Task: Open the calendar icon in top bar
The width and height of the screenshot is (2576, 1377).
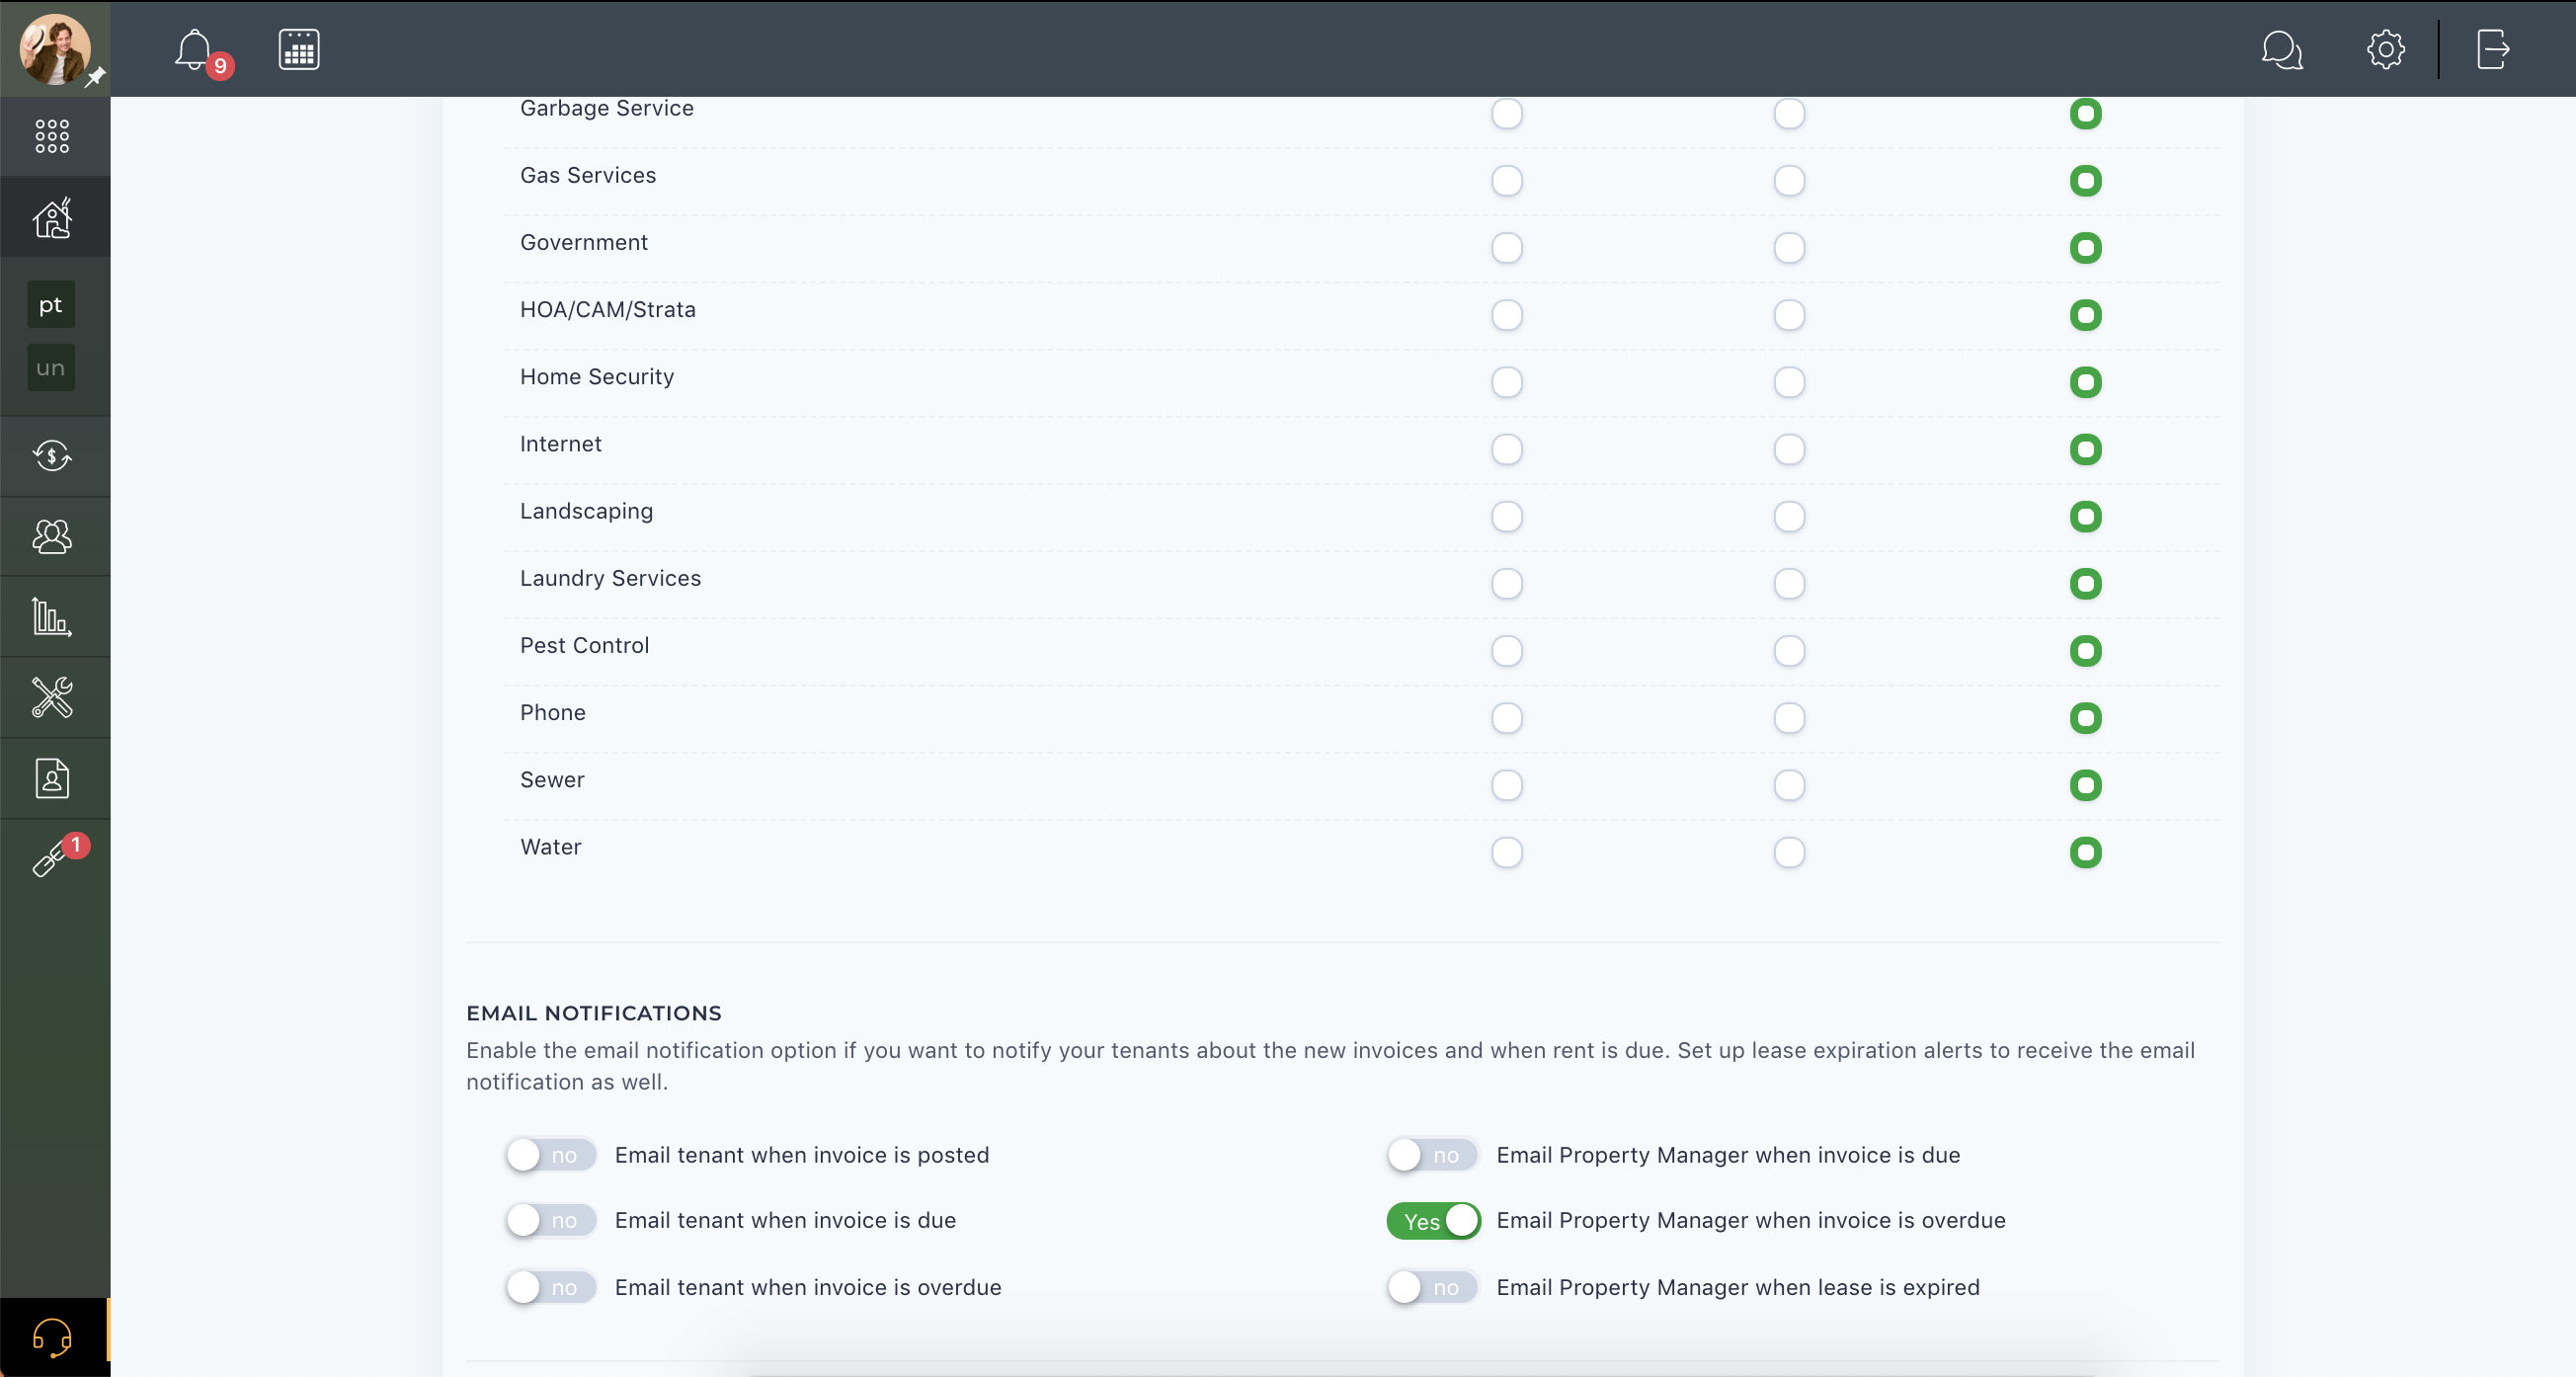Action: (299, 49)
